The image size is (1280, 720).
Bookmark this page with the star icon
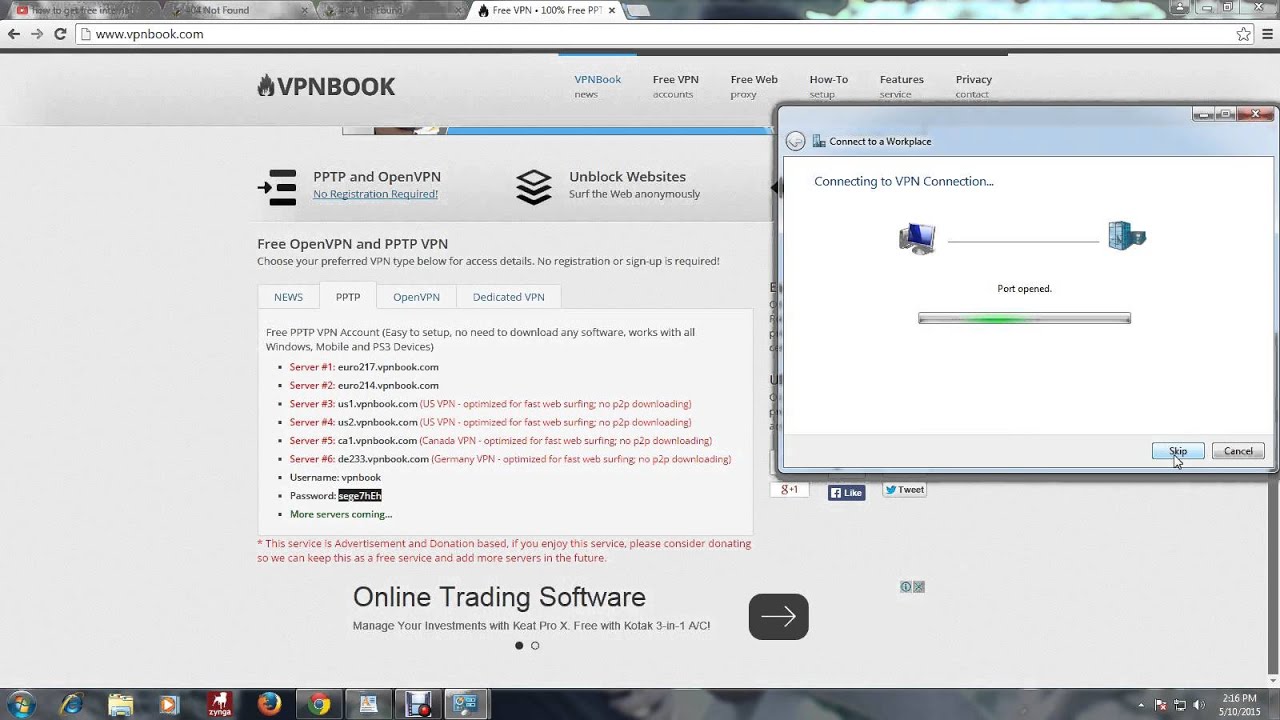click(1243, 34)
